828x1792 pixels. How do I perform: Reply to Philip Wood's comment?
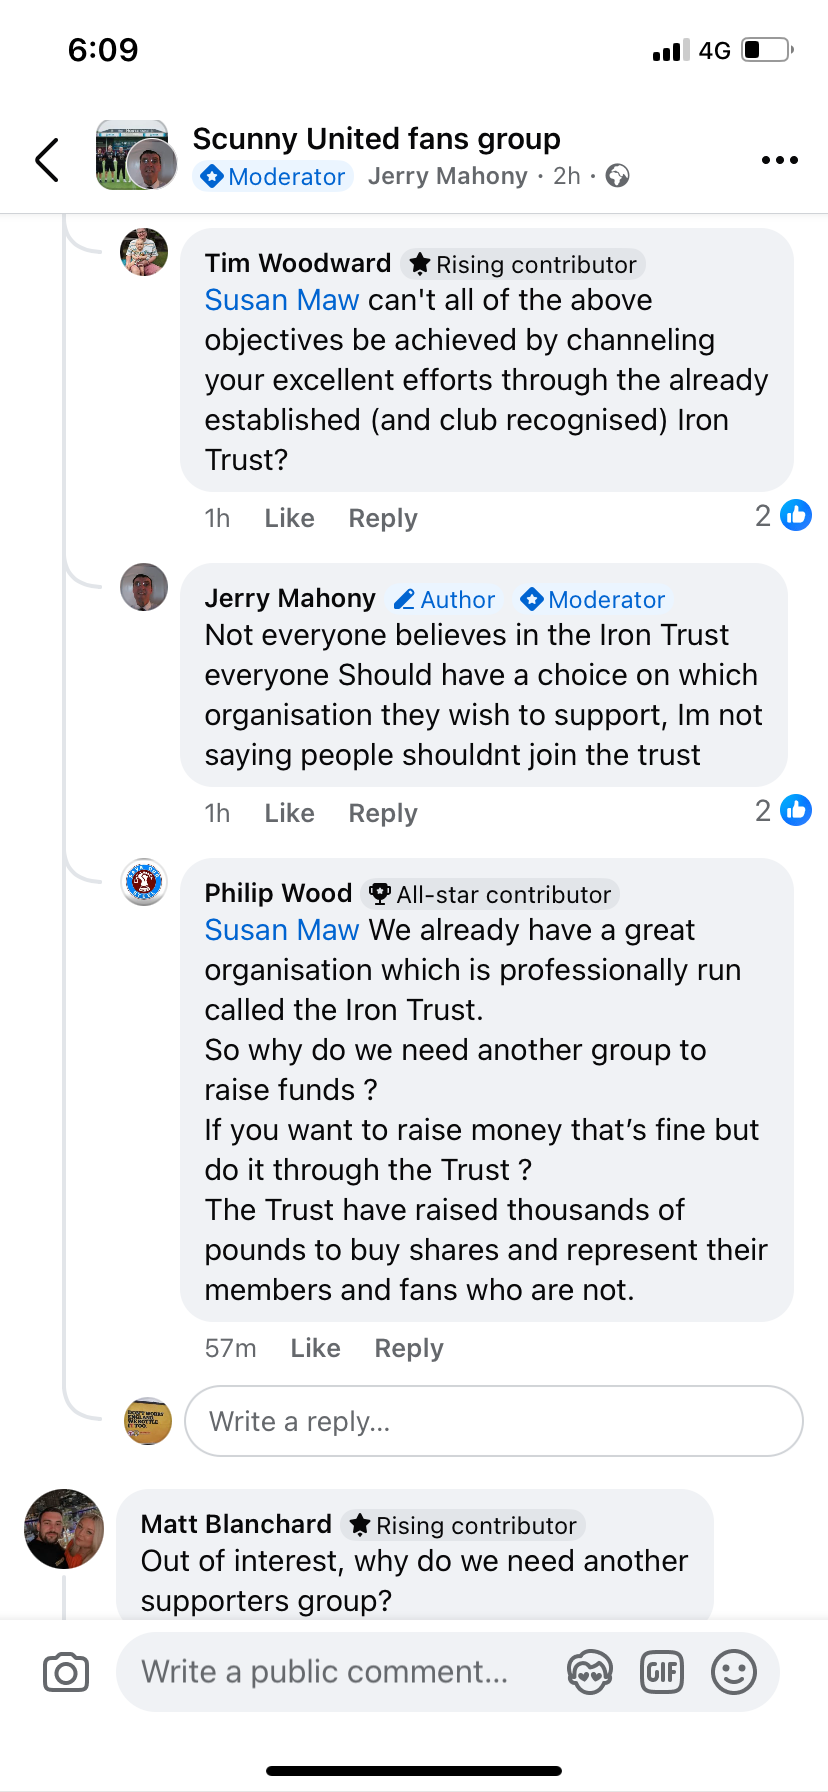pyautogui.click(x=408, y=1348)
